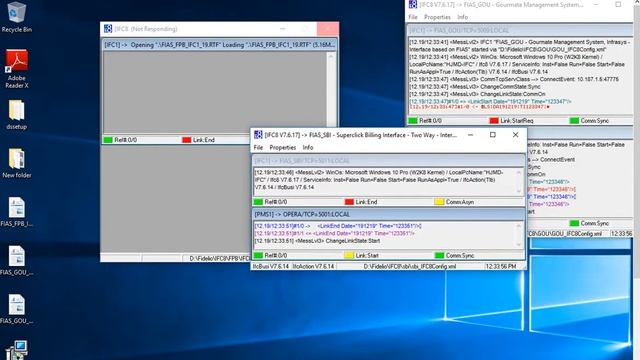Click the IFC1 Opening FIAS_FPB header in Not Responding window
Viewport: 640px width, 360px height.
pos(220,45)
